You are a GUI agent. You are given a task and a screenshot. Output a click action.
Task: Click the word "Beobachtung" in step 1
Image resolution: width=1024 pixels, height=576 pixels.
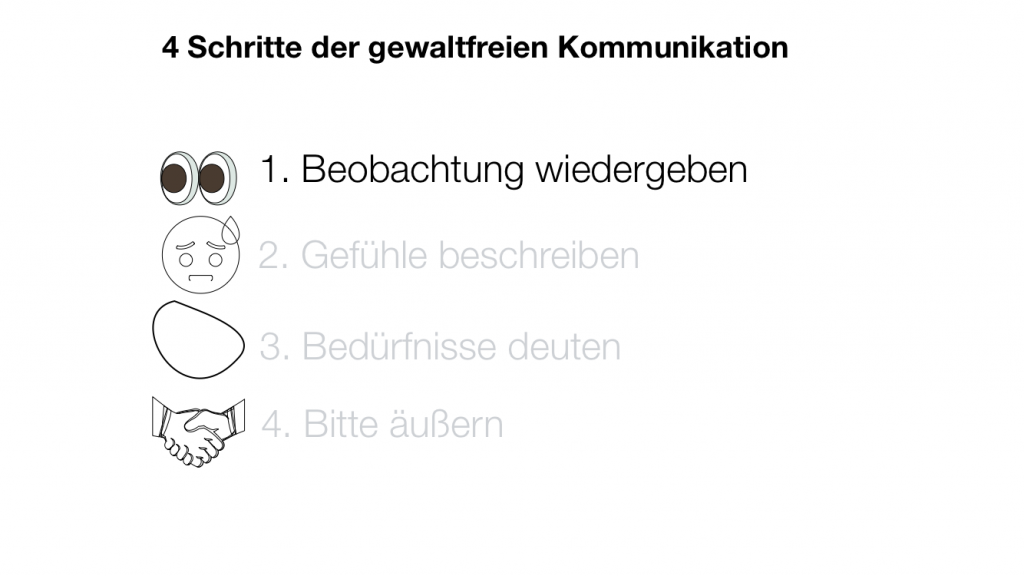pos(412,169)
